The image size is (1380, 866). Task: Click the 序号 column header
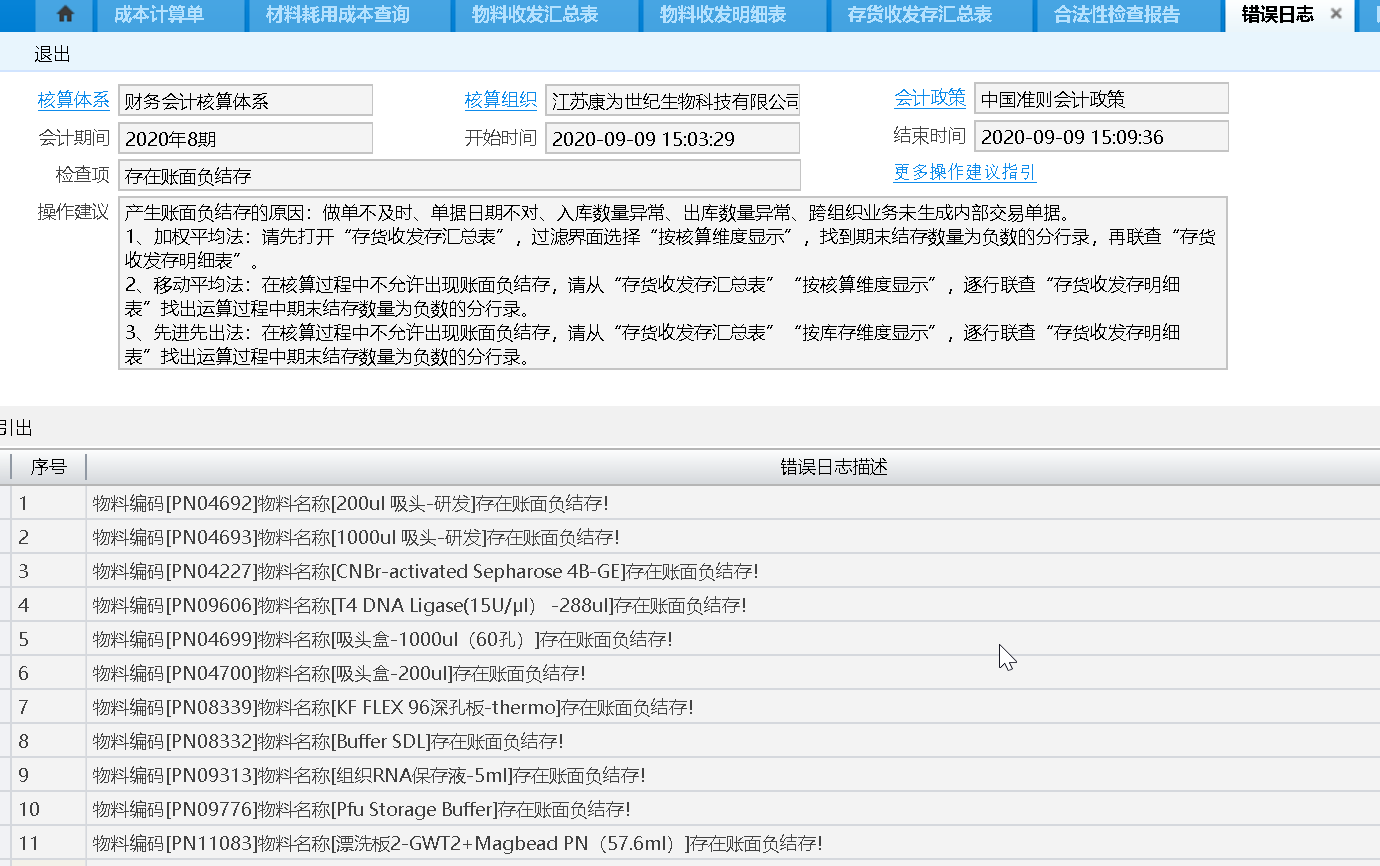[48, 467]
